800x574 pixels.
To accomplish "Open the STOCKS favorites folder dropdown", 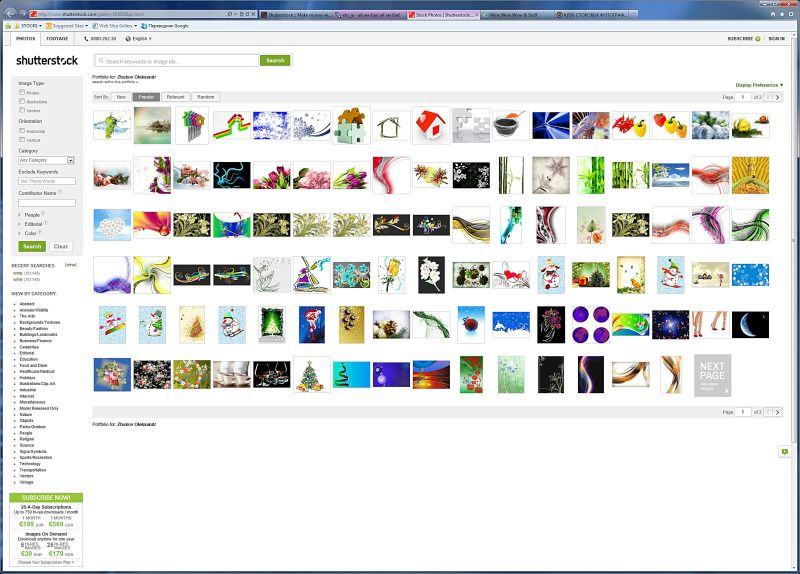I will [29, 26].
